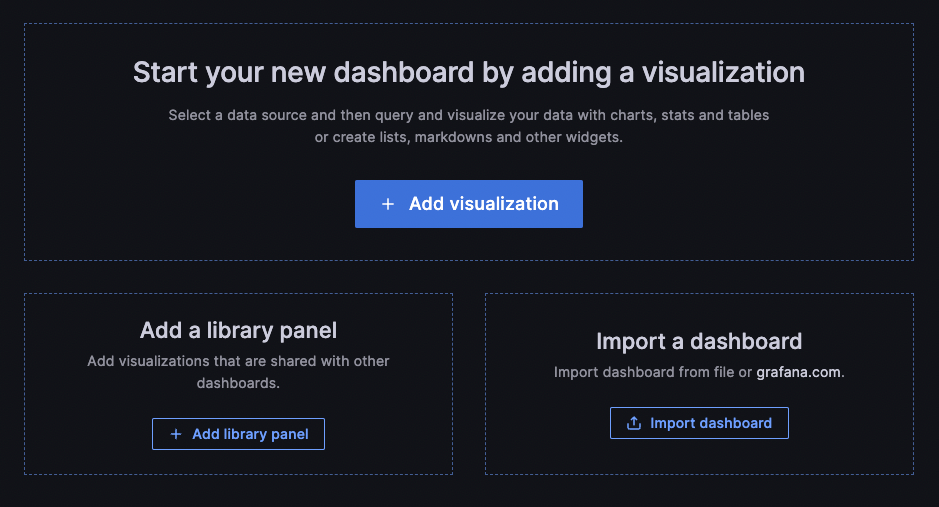Click the 'Import dashboard from file or' text

click(x=652, y=372)
